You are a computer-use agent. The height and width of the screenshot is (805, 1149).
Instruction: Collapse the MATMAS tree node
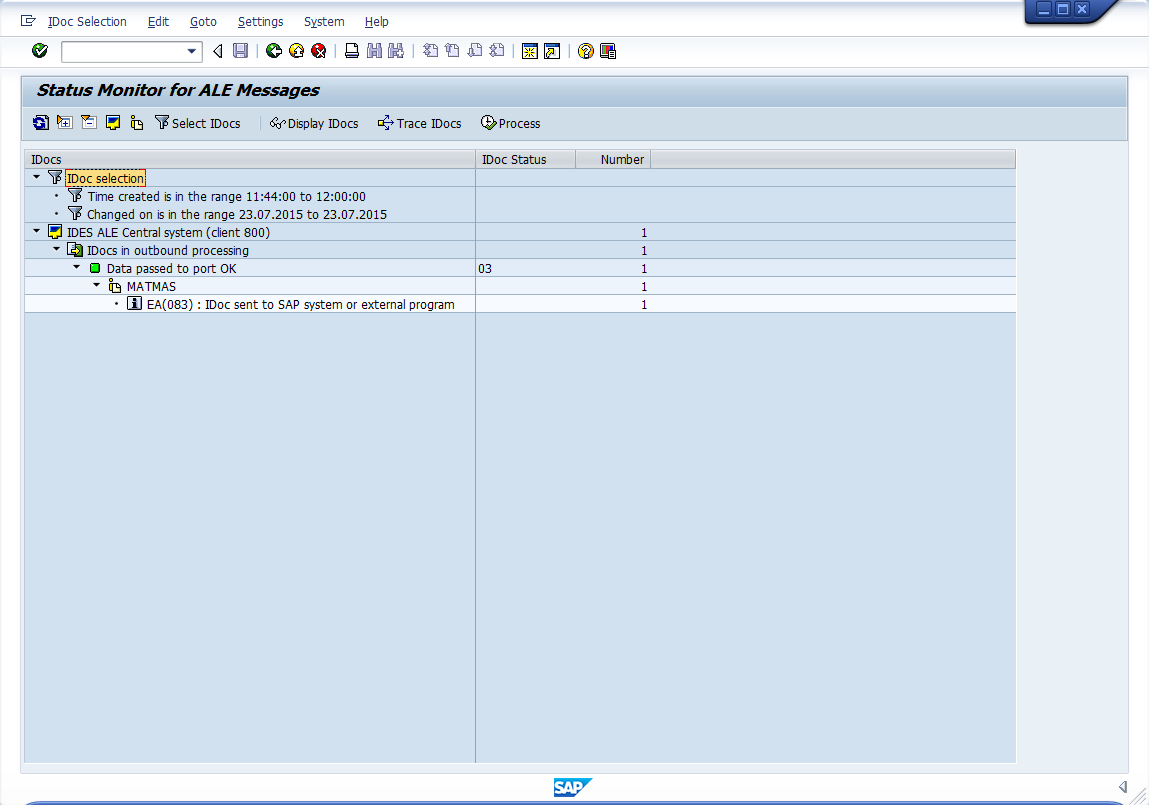click(x=97, y=286)
